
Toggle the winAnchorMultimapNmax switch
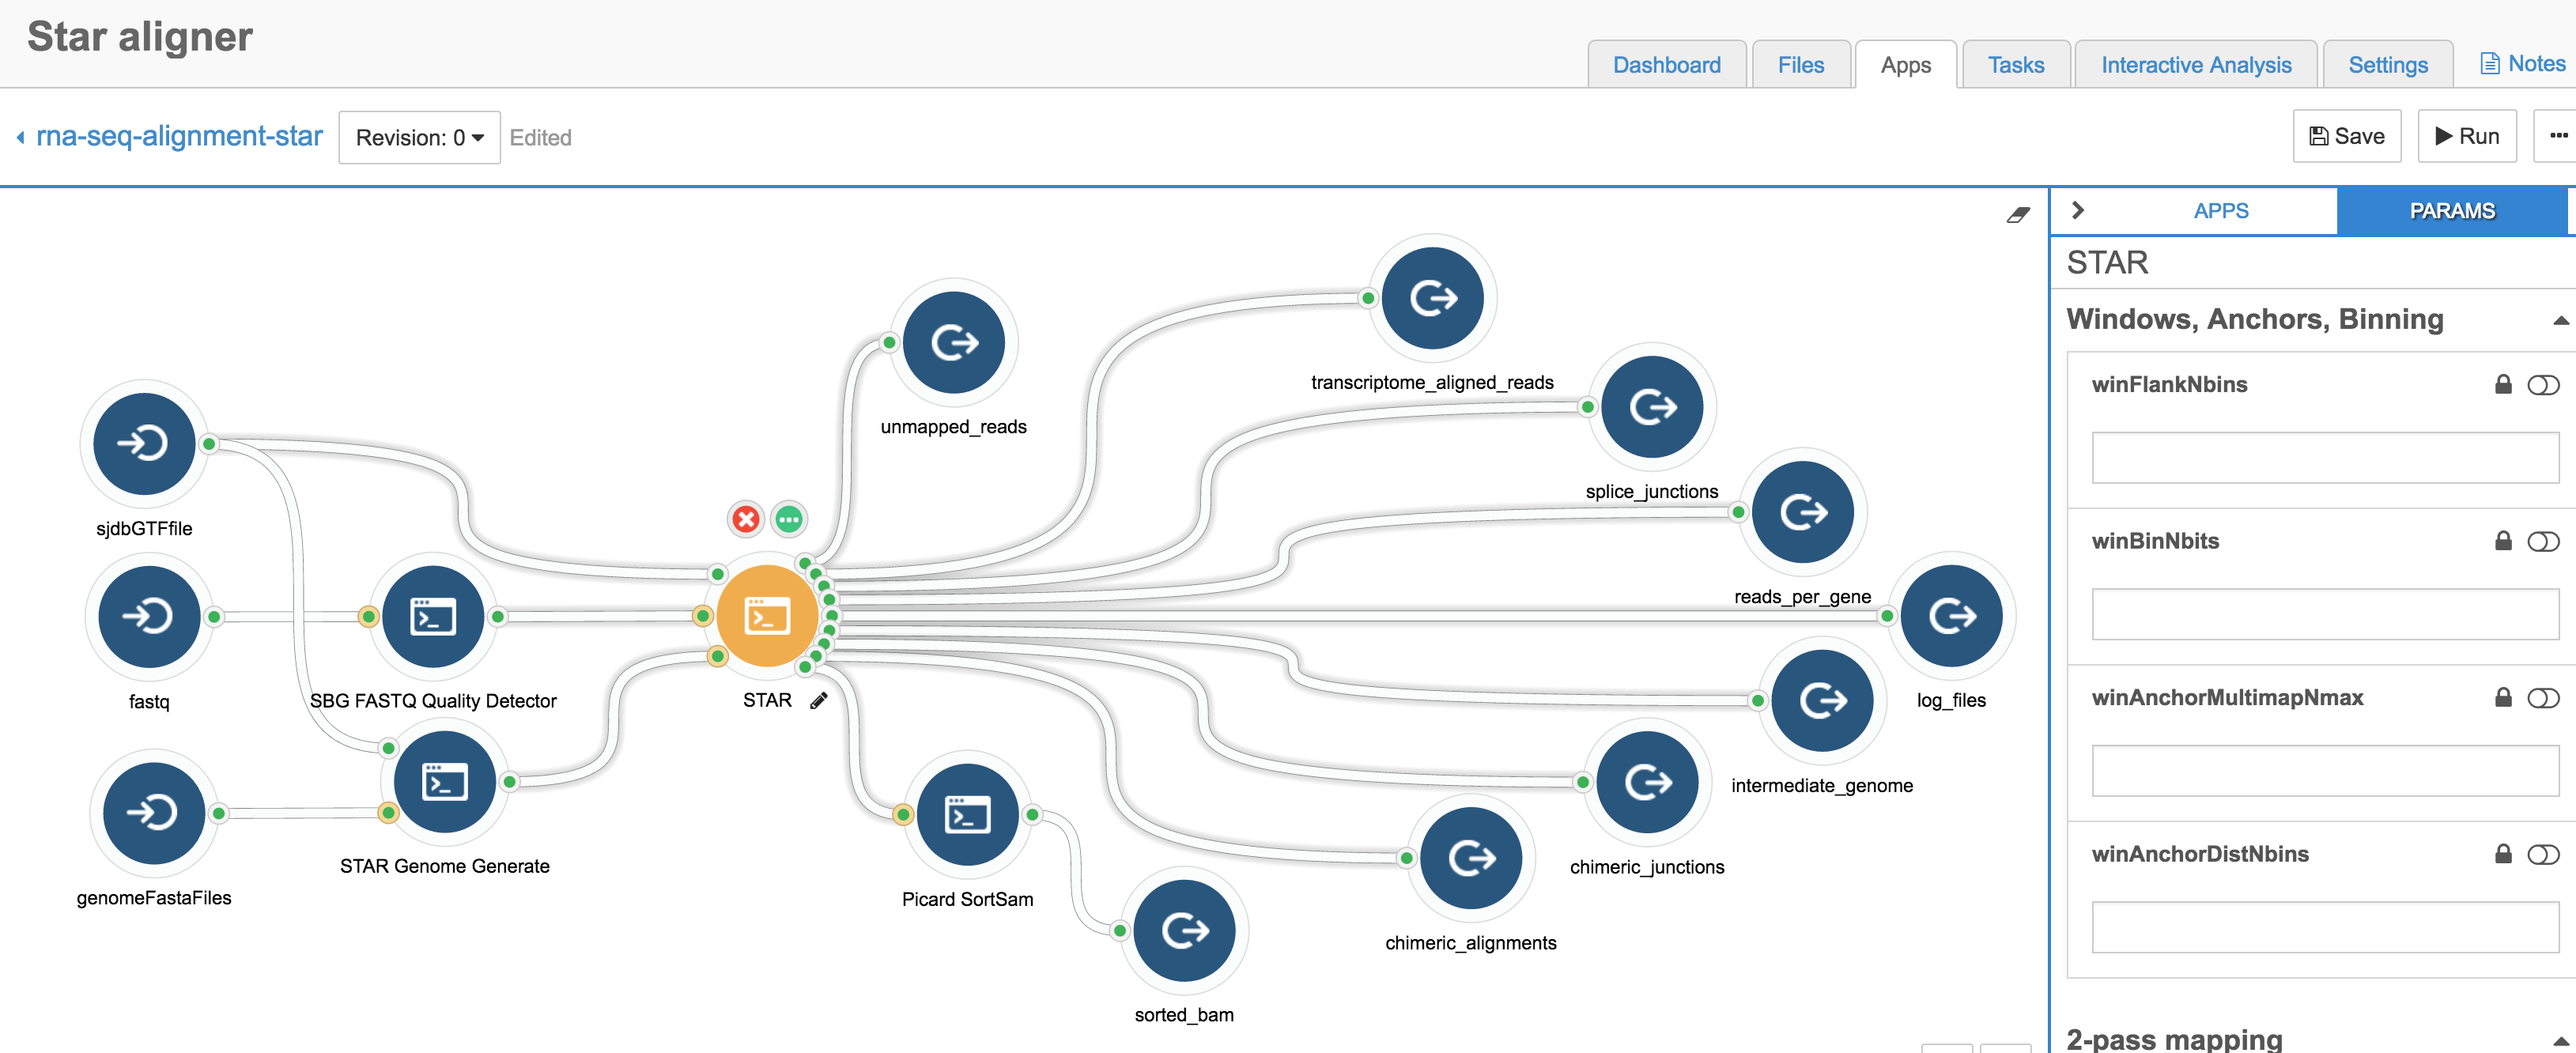[x=2543, y=698]
